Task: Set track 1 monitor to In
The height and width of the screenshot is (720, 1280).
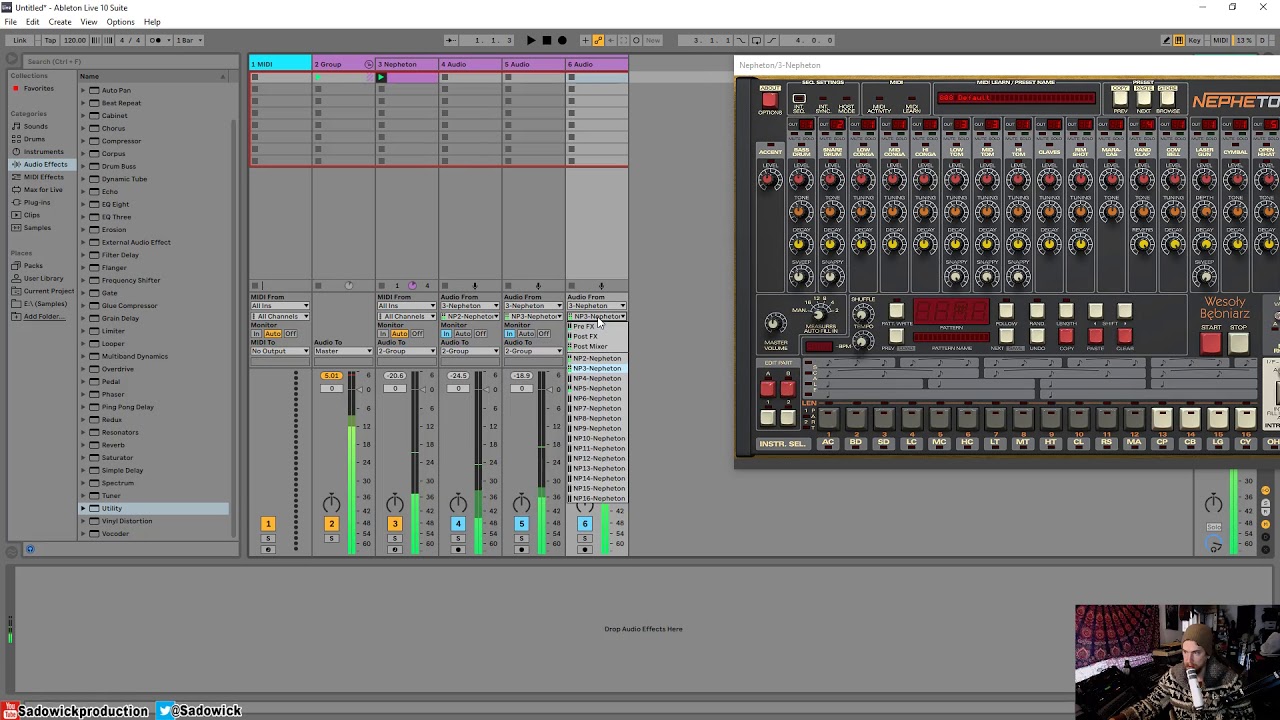Action: [x=255, y=334]
